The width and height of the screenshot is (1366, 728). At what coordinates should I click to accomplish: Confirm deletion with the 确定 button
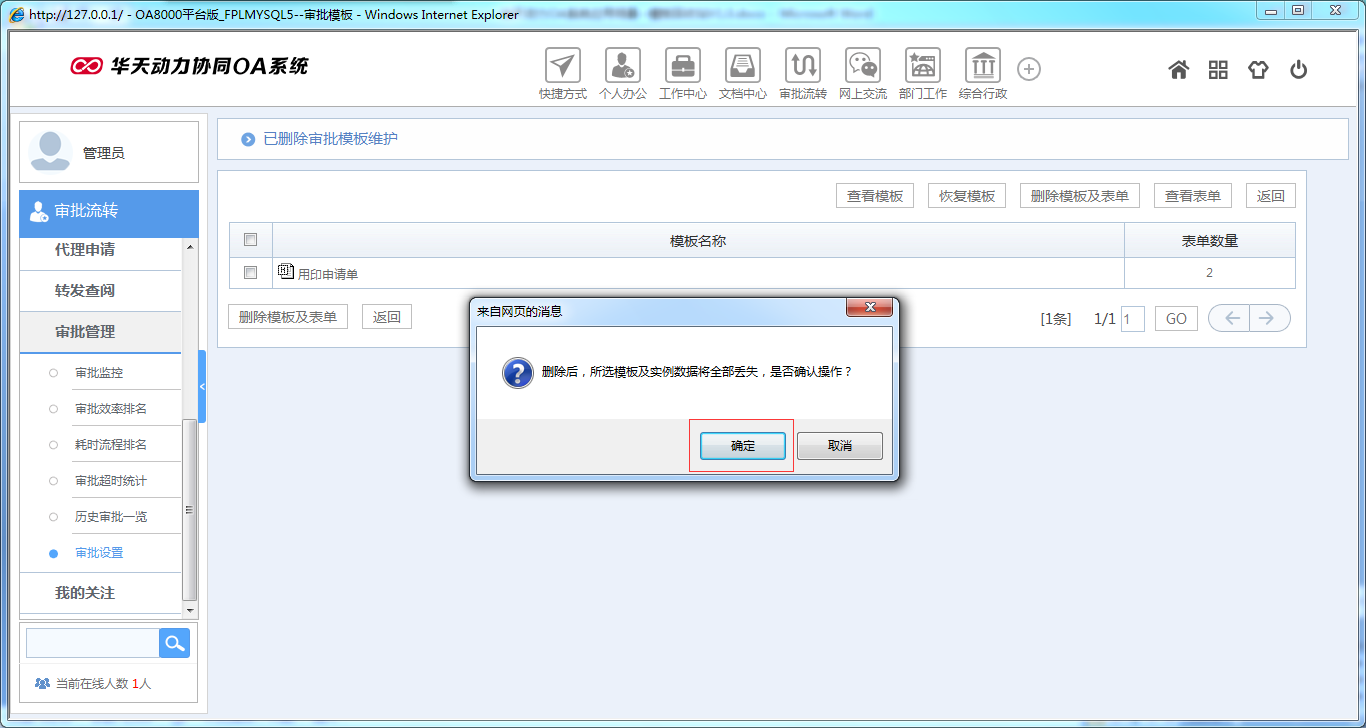[x=742, y=446]
